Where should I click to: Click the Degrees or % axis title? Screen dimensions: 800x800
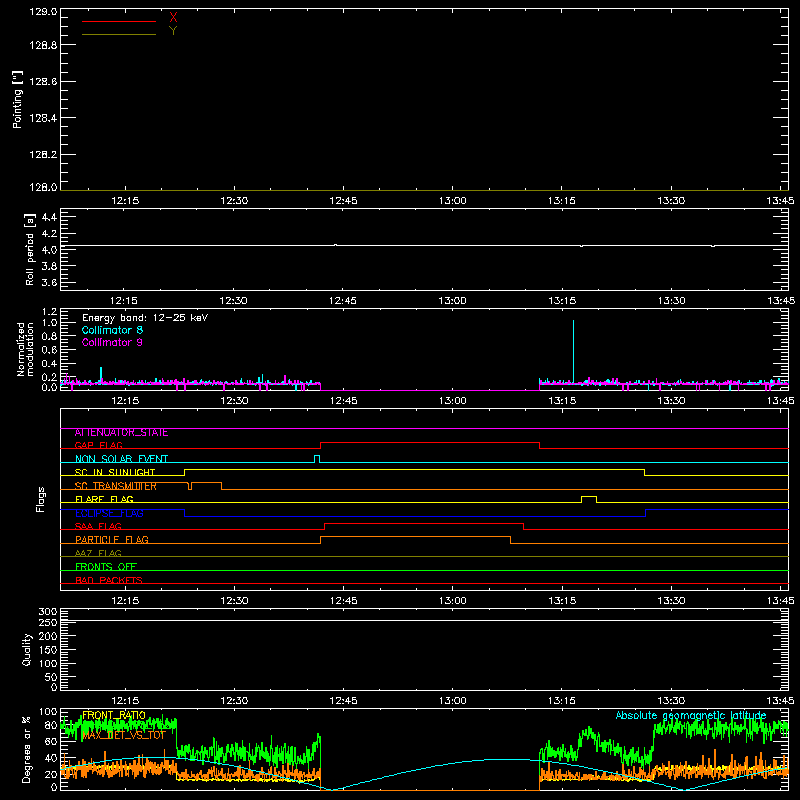pos(26,749)
